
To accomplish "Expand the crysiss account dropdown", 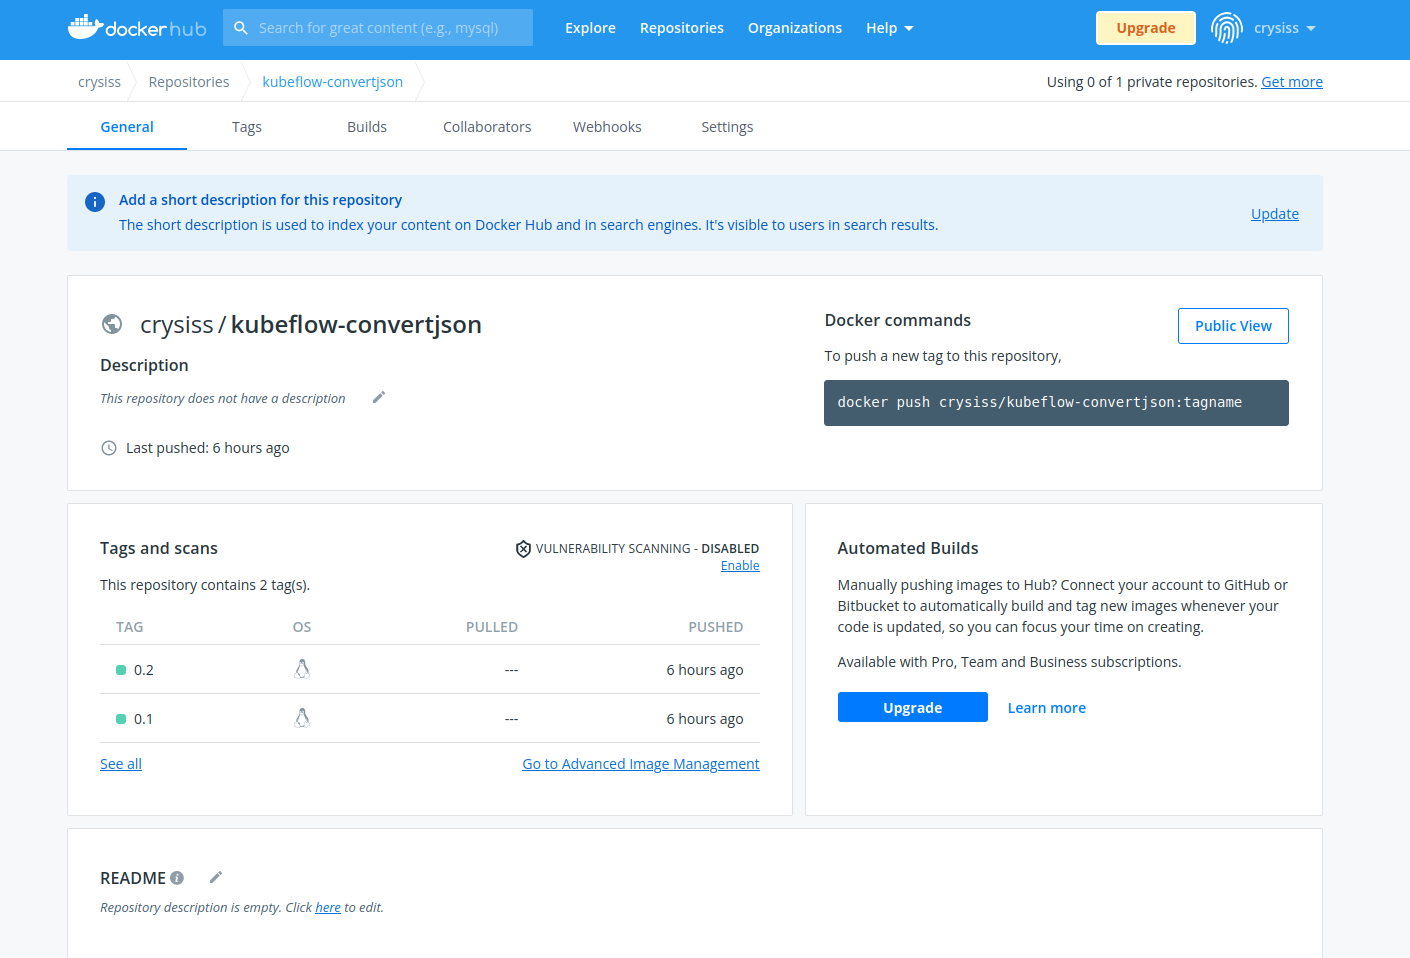I will click(x=1285, y=28).
